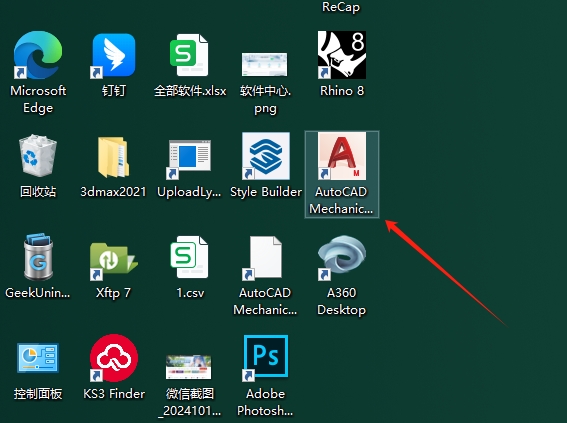The image size is (567, 423).
Task: Click the Microsoft Edge label text
Action: coord(38,99)
